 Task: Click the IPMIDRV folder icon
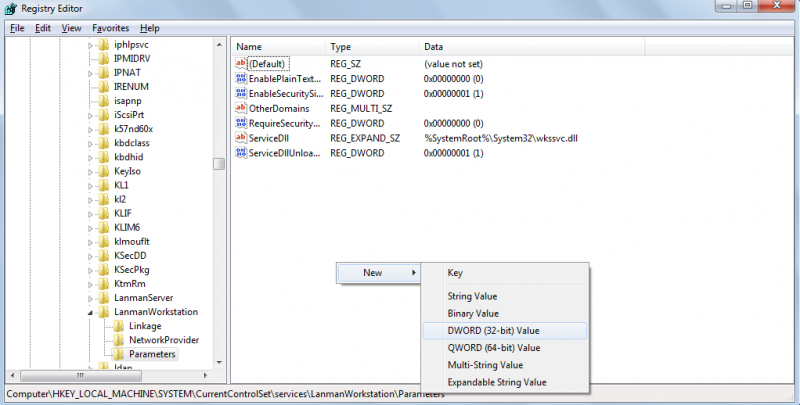(104, 59)
